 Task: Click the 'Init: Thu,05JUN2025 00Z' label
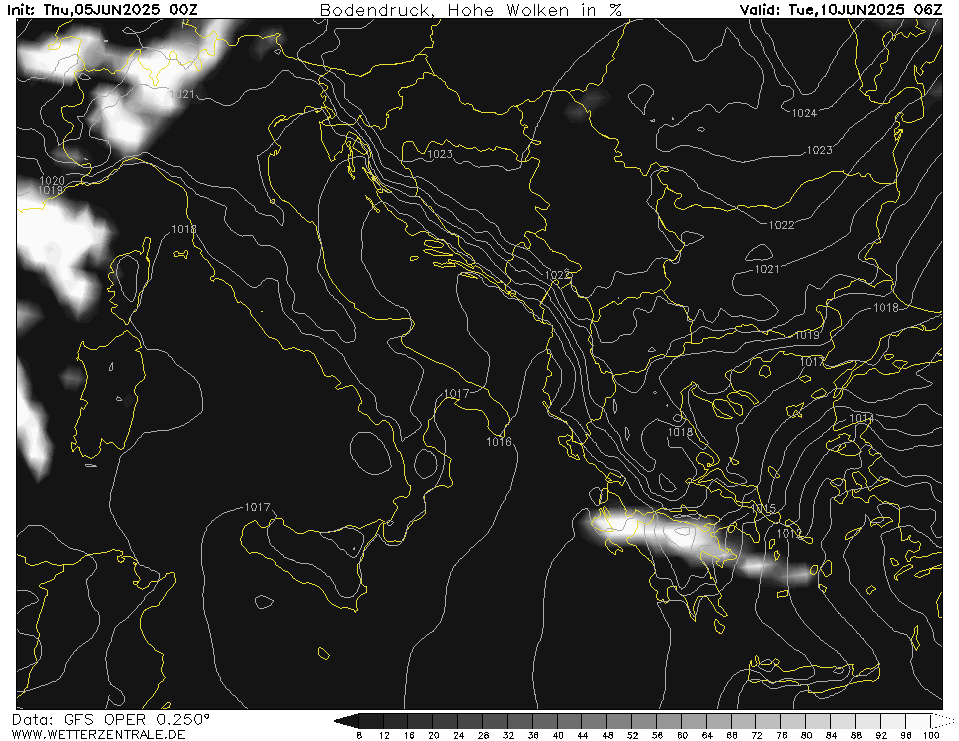coord(102,9)
